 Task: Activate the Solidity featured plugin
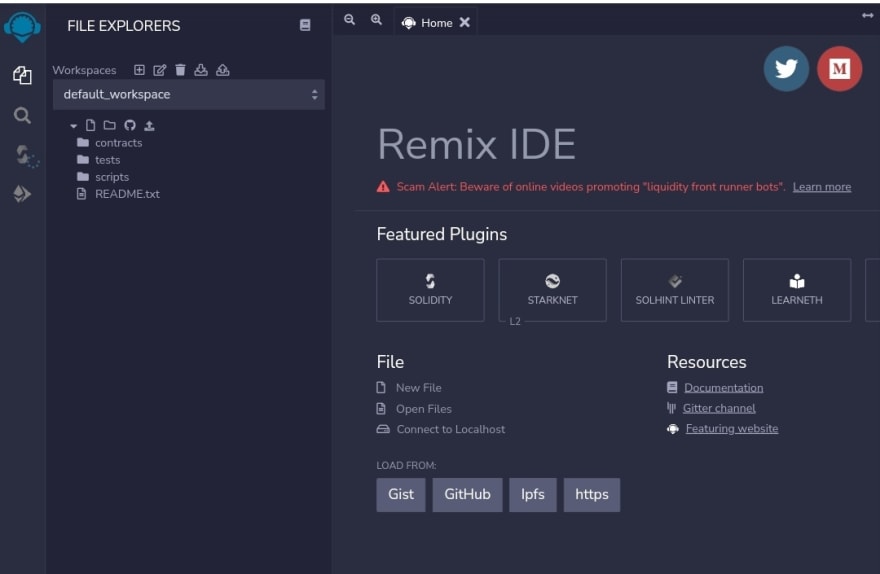[x=430, y=290]
